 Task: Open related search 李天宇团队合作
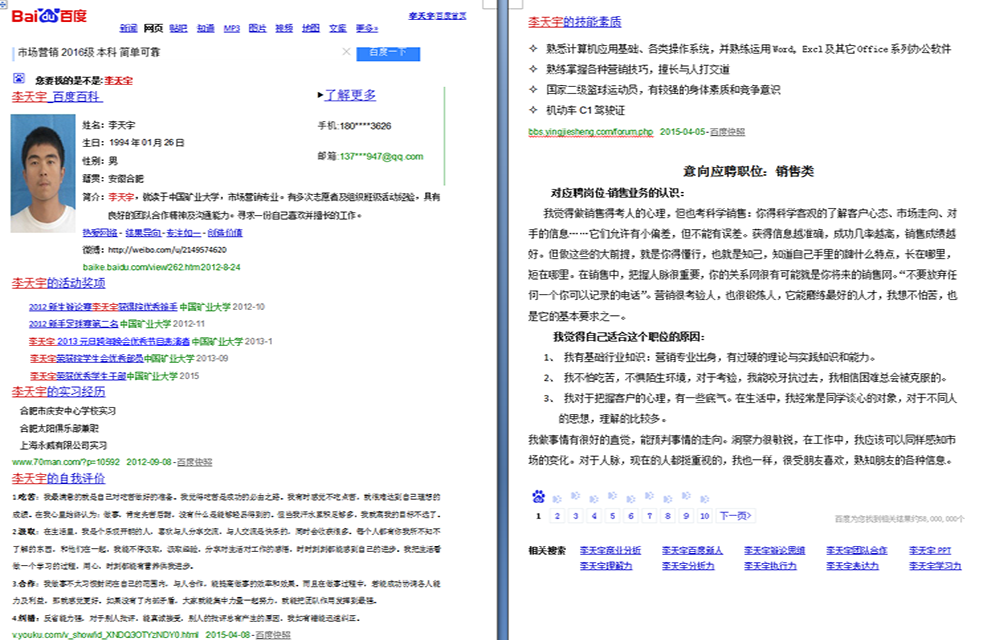coord(856,550)
